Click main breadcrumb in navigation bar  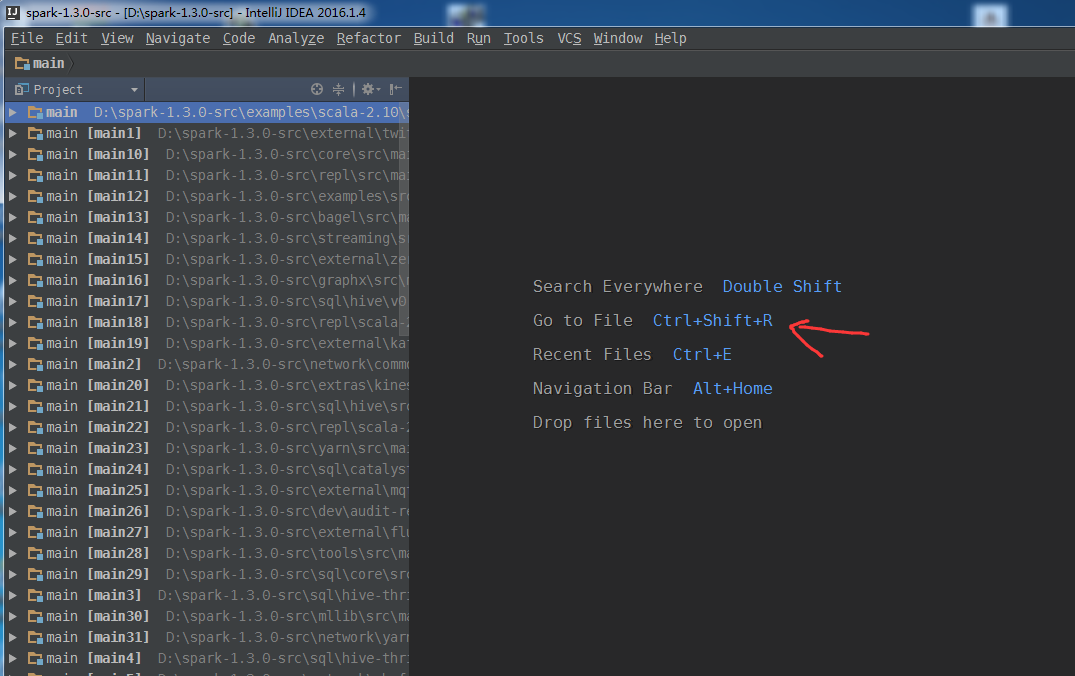(x=48, y=64)
